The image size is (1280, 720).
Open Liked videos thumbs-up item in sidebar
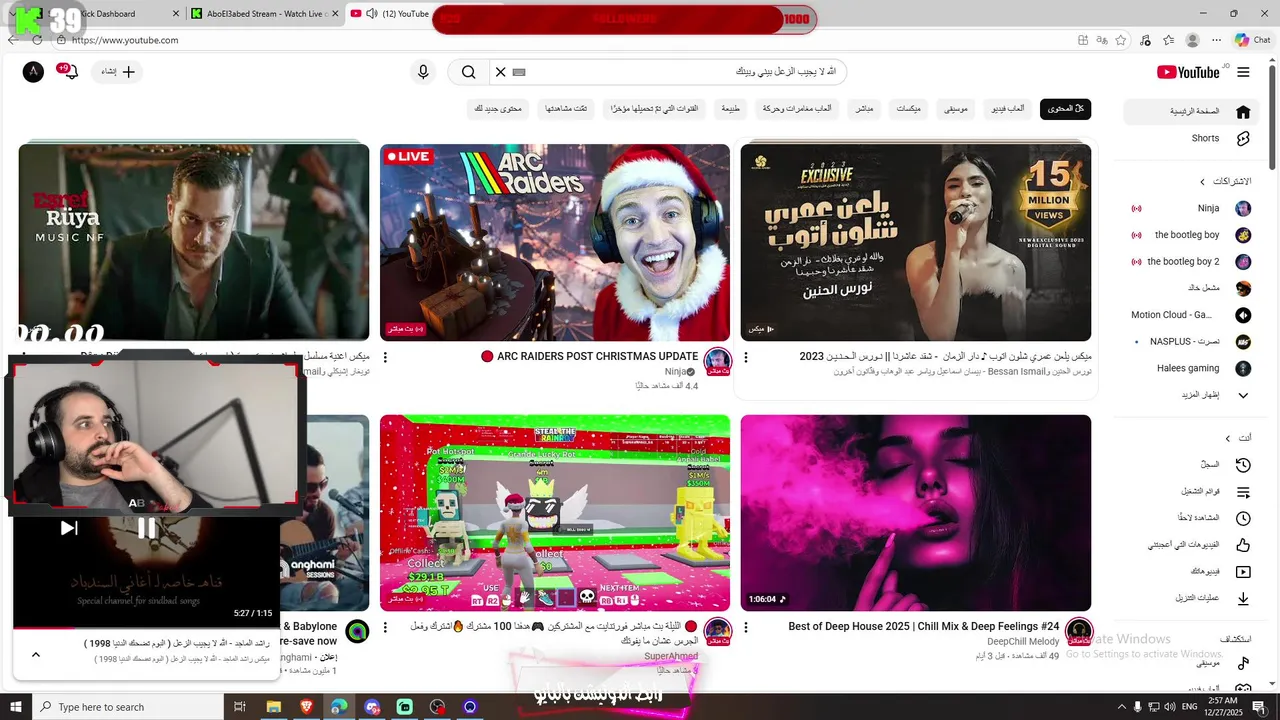[1191, 545]
